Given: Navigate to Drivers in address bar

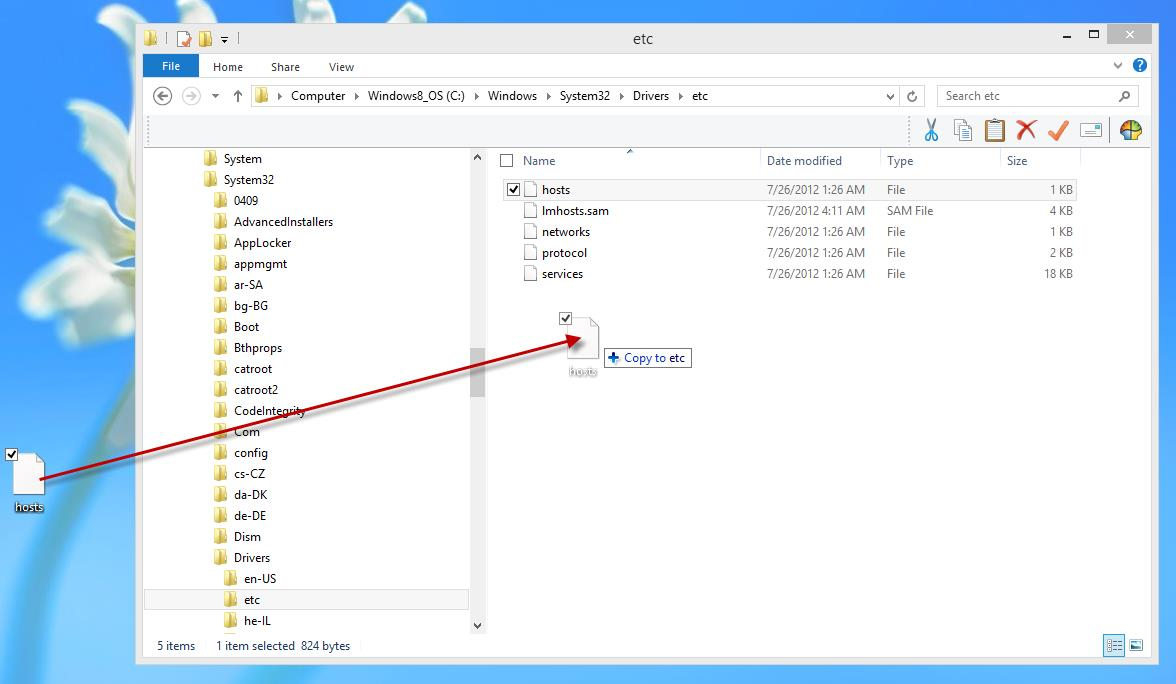Looking at the screenshot, I should (x=651, y=96).
